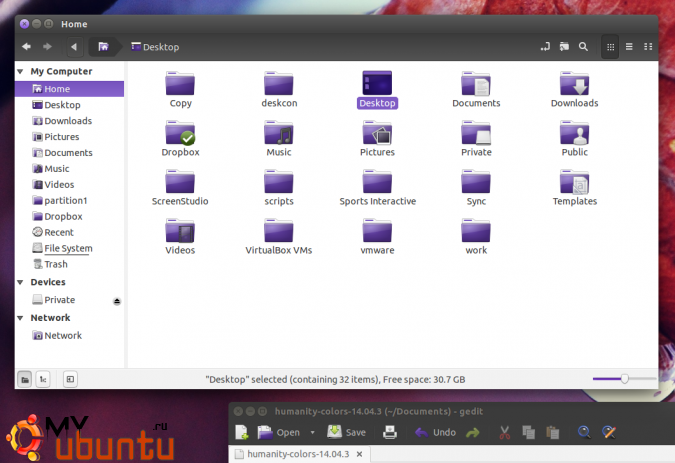Click the search magnifier icon in toolbar
The height and width of the screenshot is (463, 675).
[583, 46]
